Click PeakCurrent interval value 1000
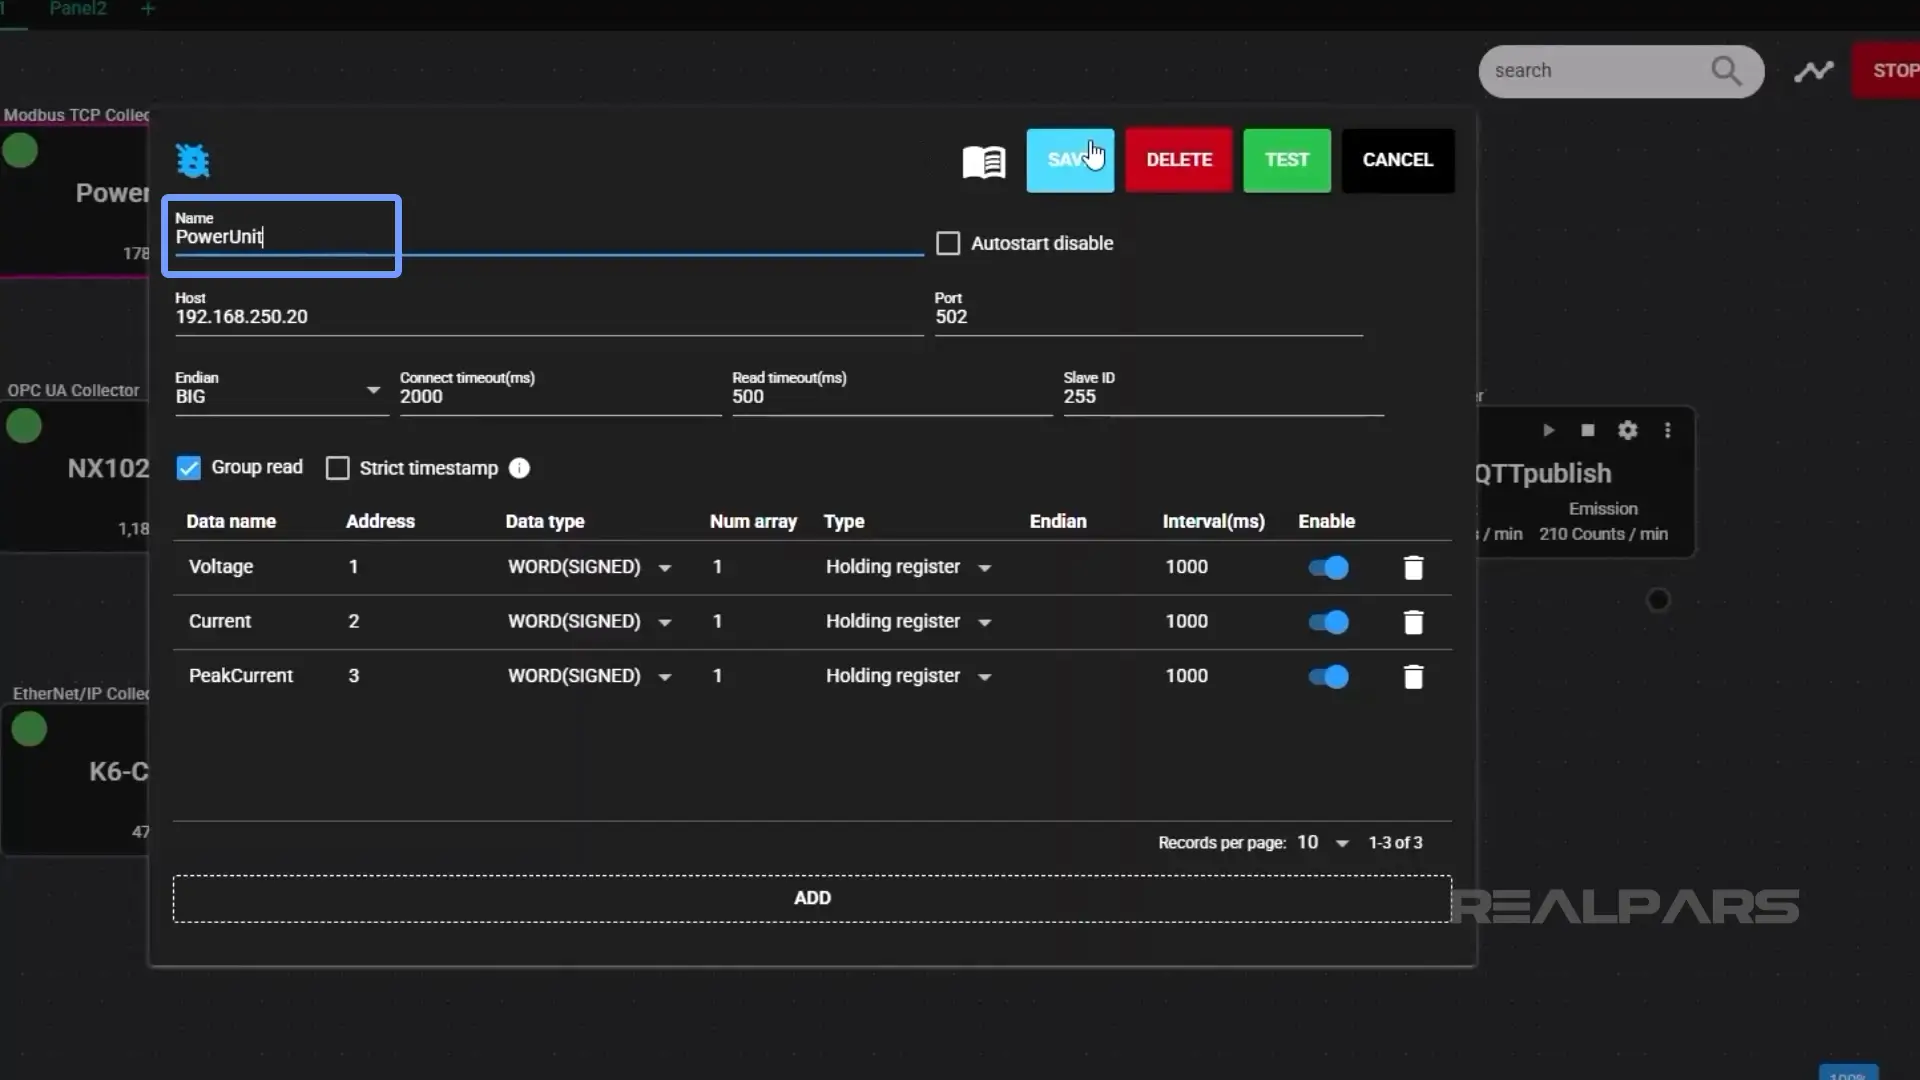This screenshot has height=1080, width=1920. 1186,677
